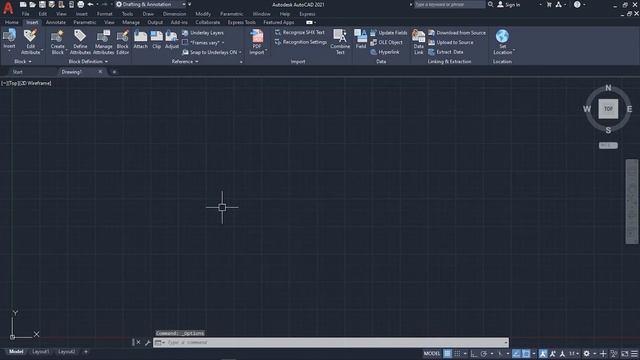The height and width of the screenshot is (360, 640).
Task: Switch to the Layout1 tab
Action: [40, 351]
